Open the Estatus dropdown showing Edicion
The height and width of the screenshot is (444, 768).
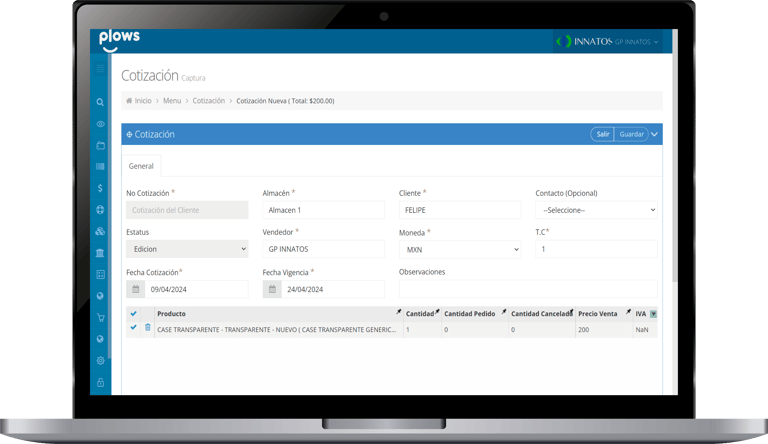(x=187, y=249)
